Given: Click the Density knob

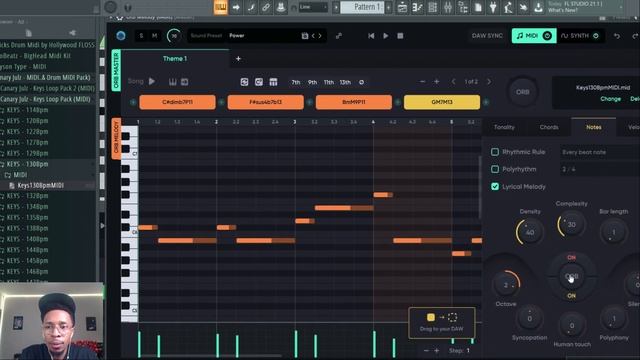Looking at the screenshot, I should pos(530,232).
